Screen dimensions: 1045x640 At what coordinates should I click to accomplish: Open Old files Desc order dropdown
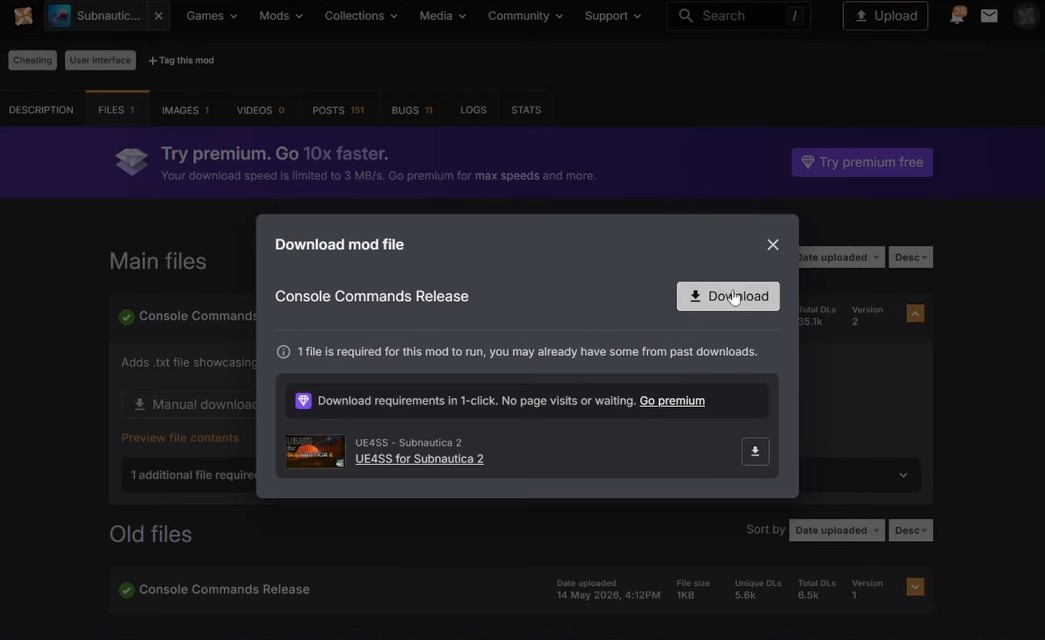click(x=910, y=530)
